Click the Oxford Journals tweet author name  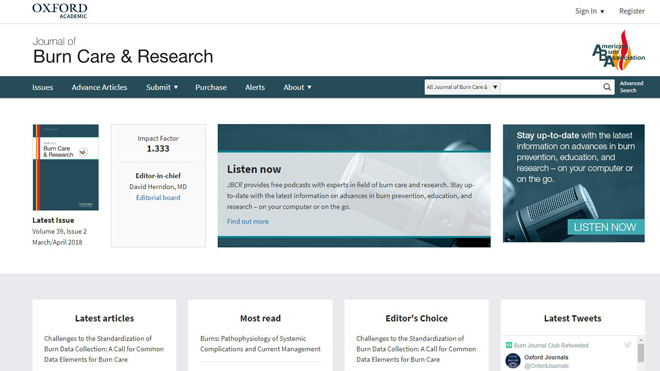pos(546,357)
